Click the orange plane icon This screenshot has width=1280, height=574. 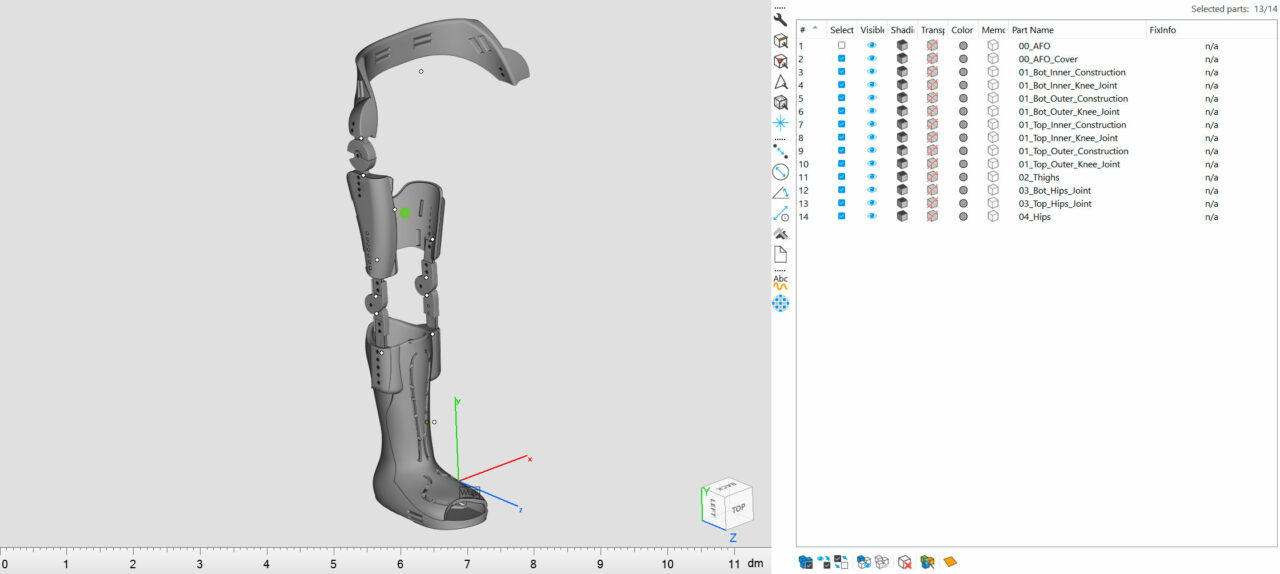[x=950, y=562]
